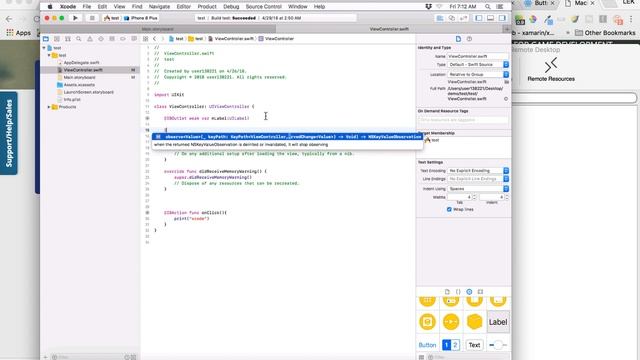The image size is (640, 360).
Task: Uncheck the Wrap lines checkbox
Action: [449, 209]
